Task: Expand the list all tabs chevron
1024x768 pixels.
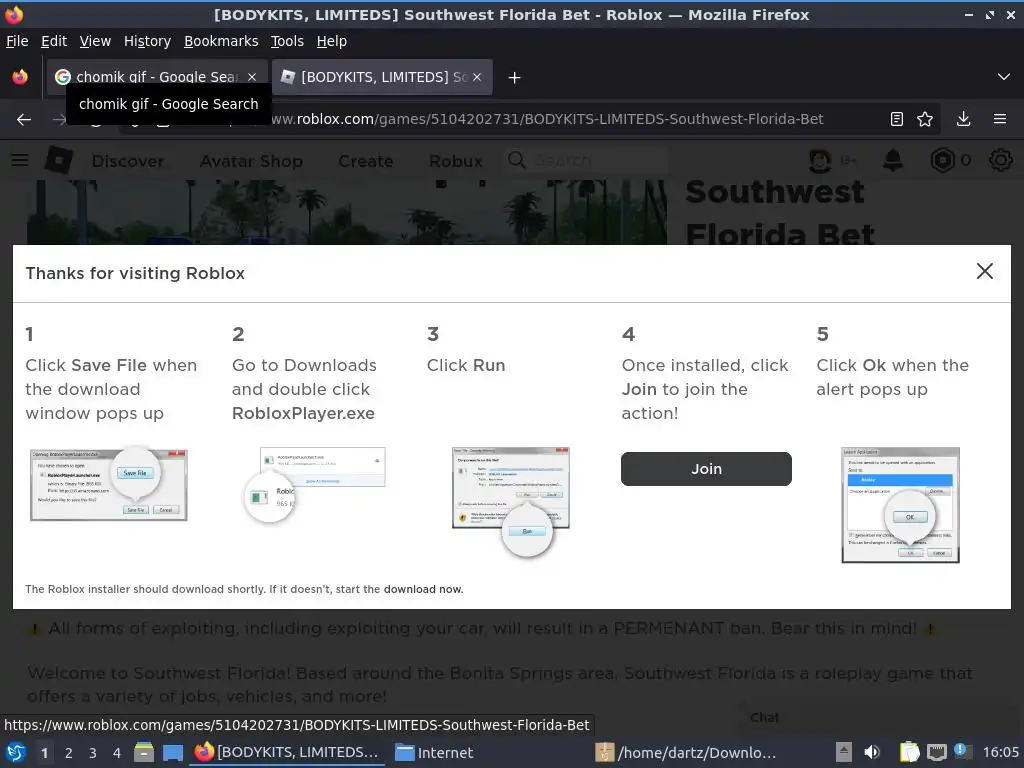Action: (1004, 77)
